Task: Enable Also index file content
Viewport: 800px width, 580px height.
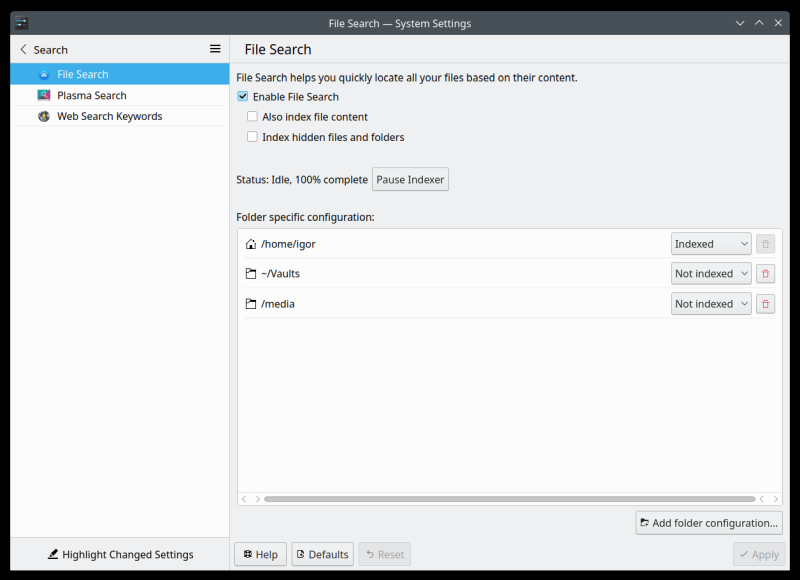Action: tap(252, 116)
